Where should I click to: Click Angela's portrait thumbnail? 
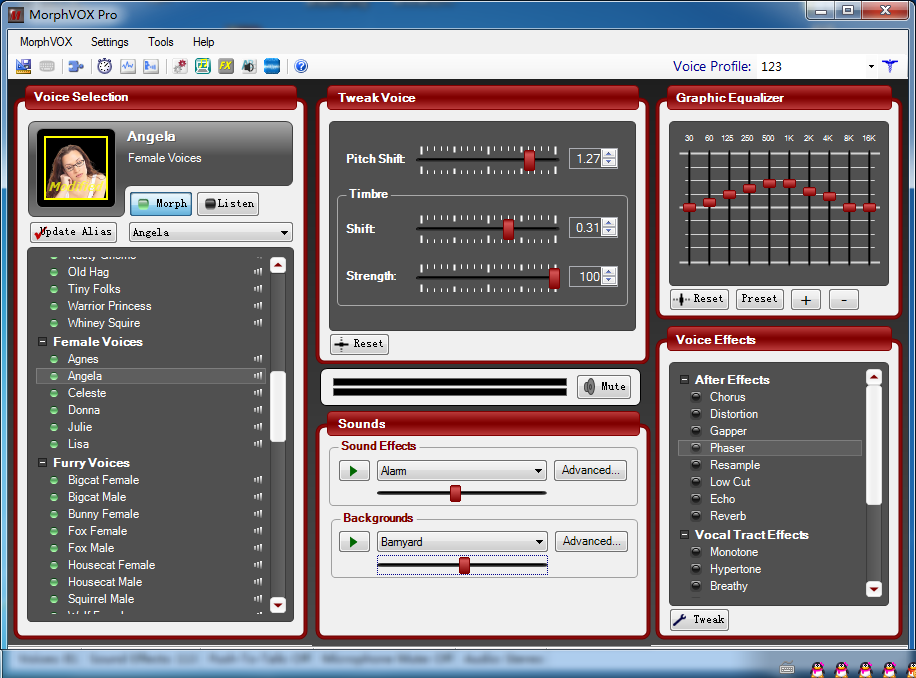point(76,168)
